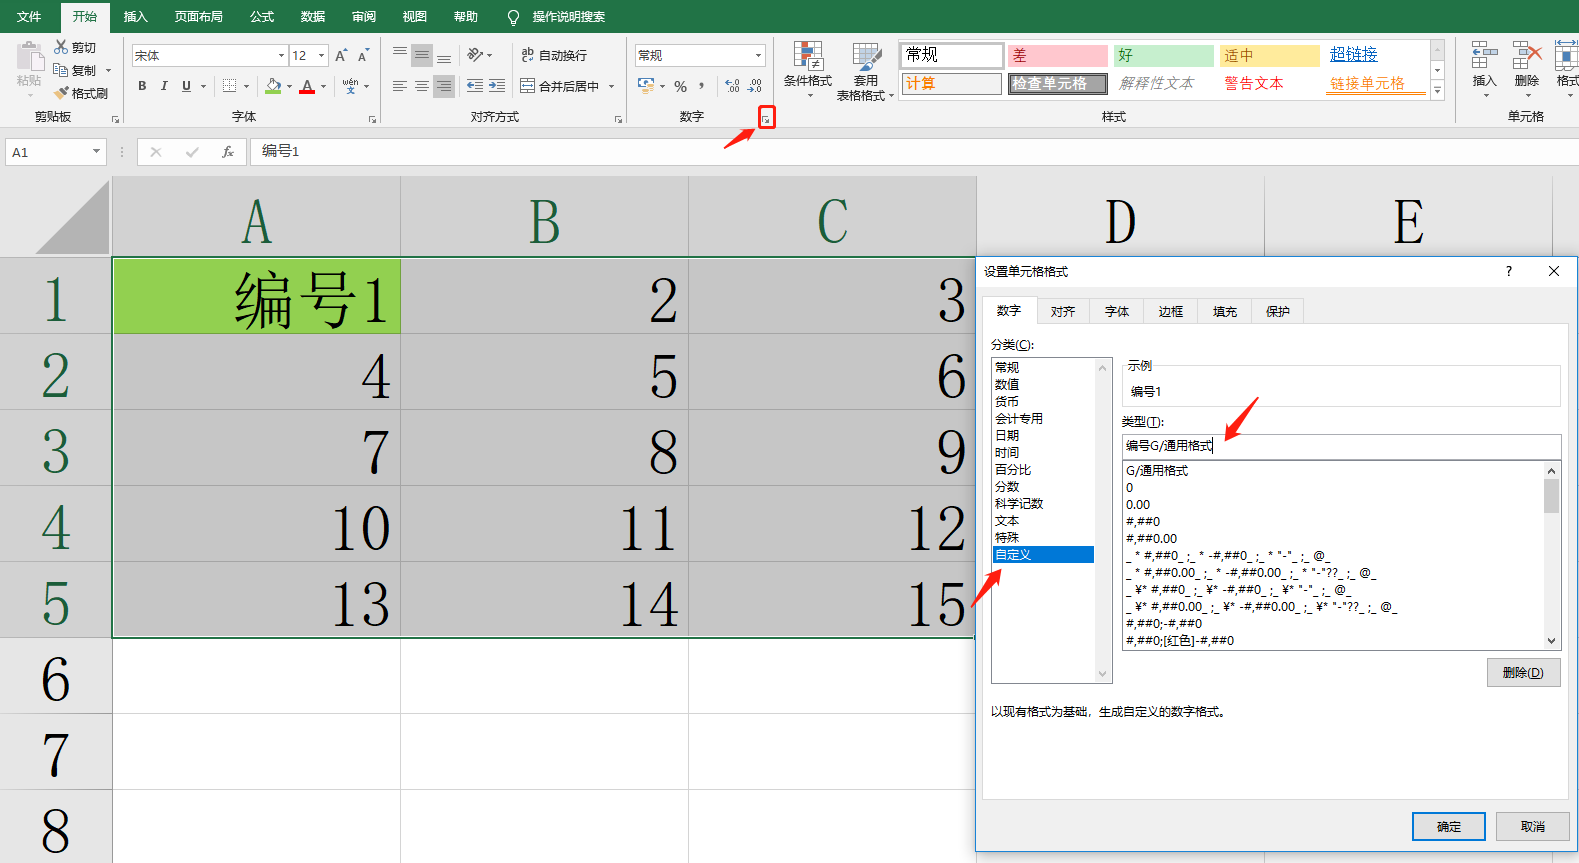The height and width of the screenshot is (863, 1579).
Task: Click the Increase Font Size icon
Action: [341, 55]
